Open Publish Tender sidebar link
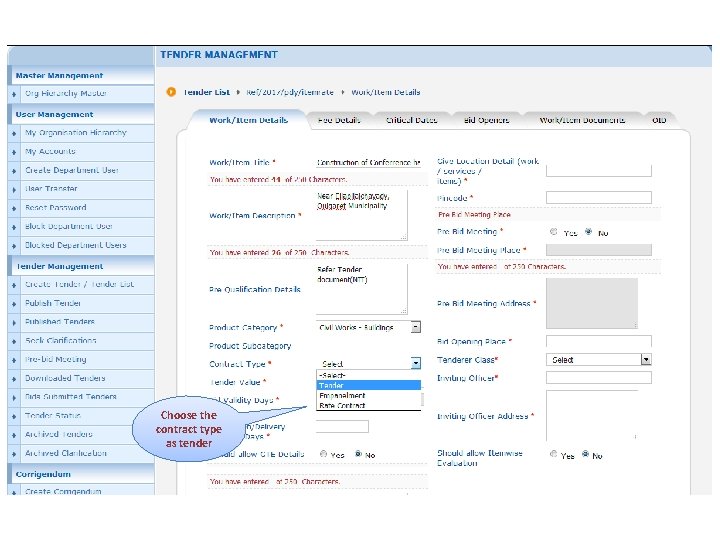The width and height of the screenshot is (720, 540). pos(53,303)
